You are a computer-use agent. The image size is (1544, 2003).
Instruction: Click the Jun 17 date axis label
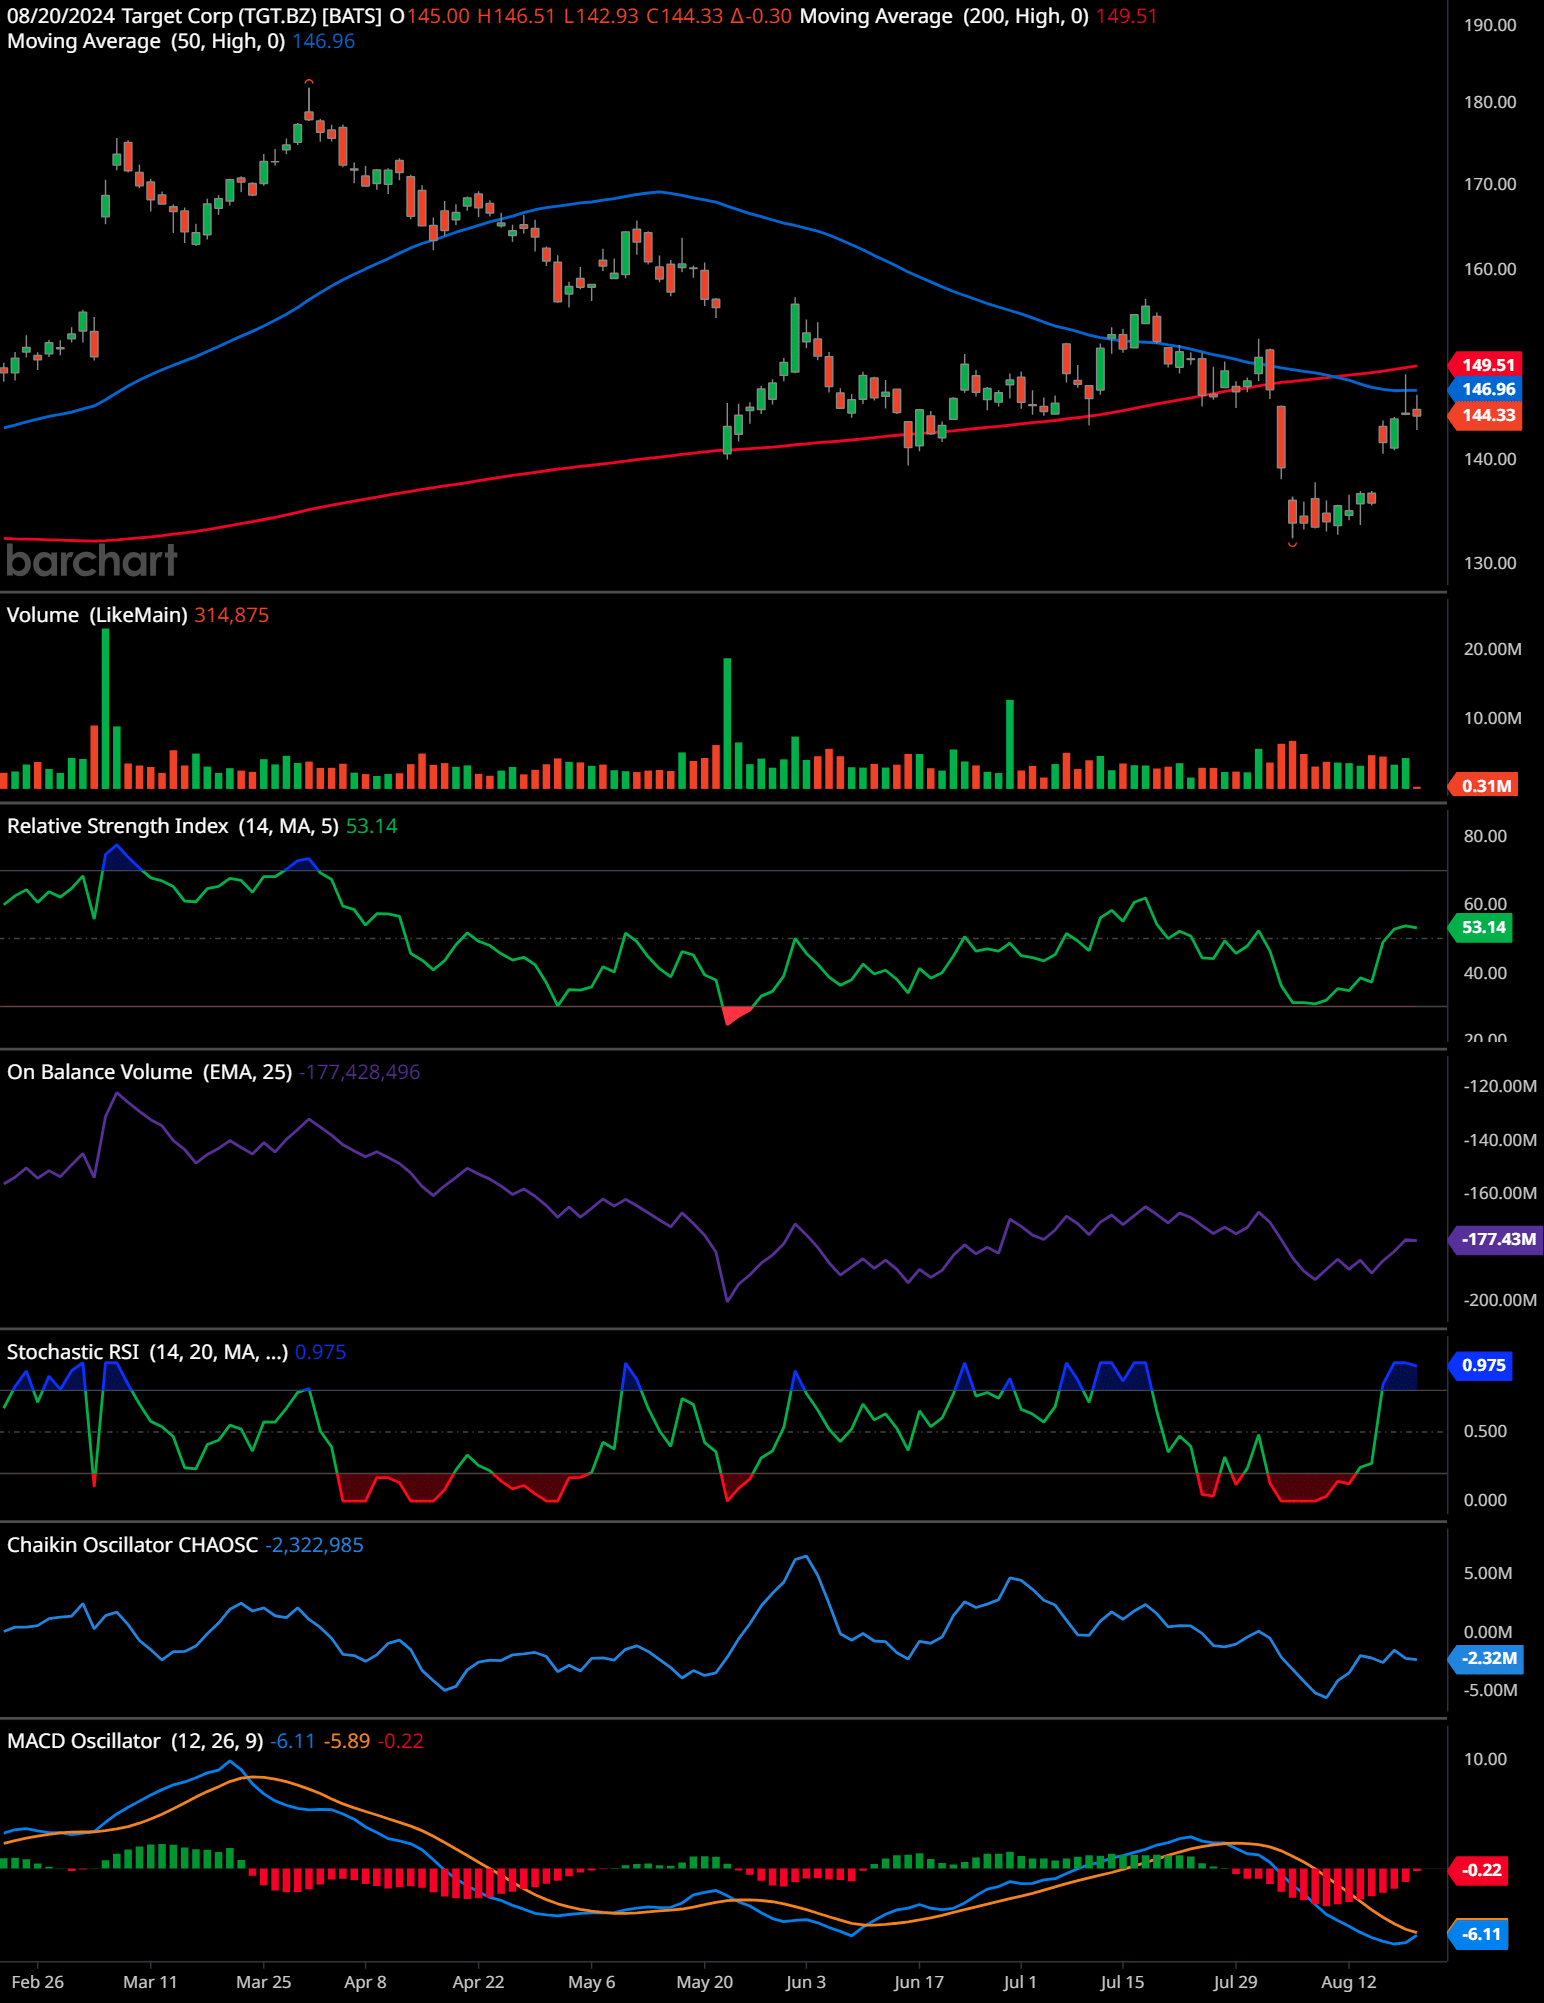coord(919,1982)
